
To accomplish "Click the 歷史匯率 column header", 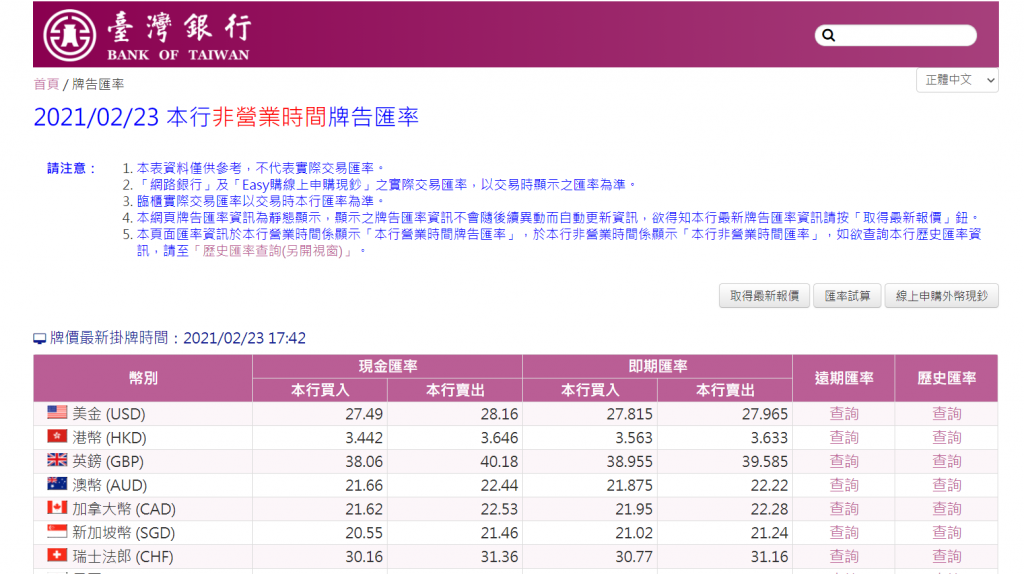I will click(946, 378).
